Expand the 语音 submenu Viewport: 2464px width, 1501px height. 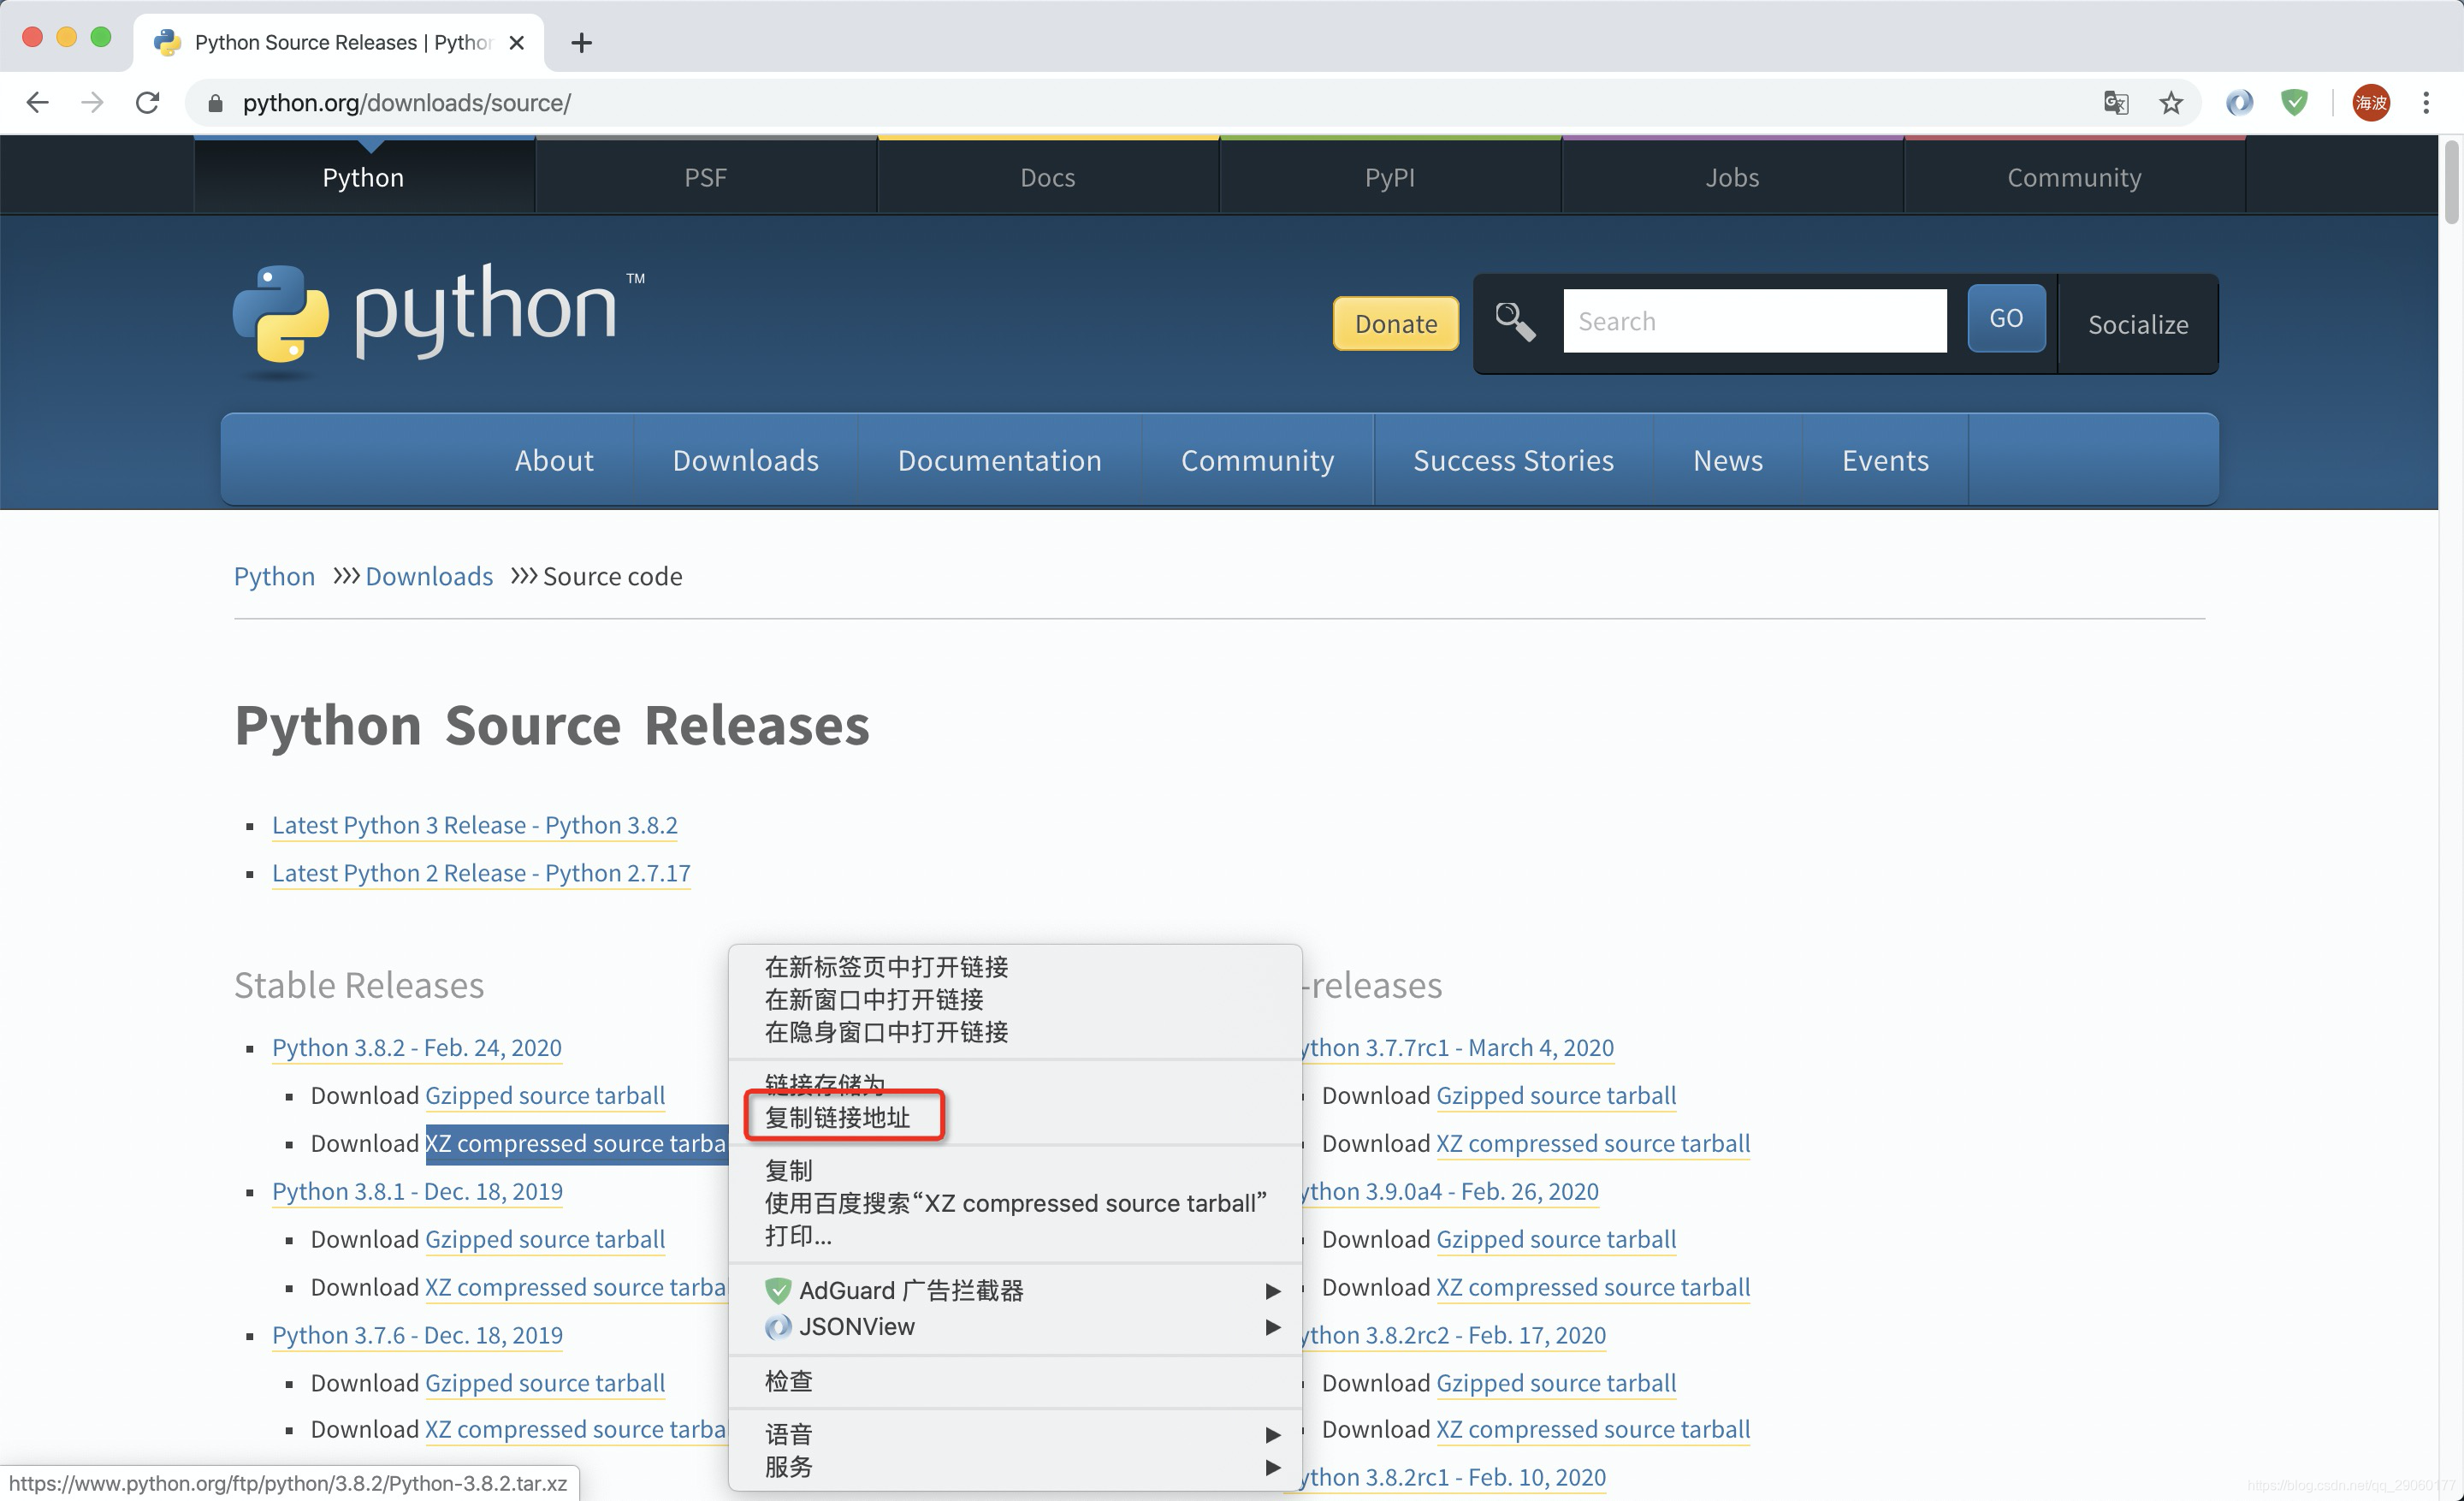[x=1015, y=1434]
